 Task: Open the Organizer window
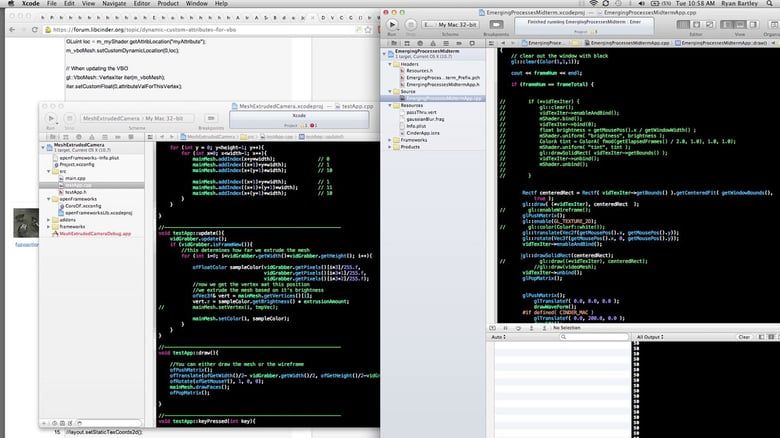point(774,24)
